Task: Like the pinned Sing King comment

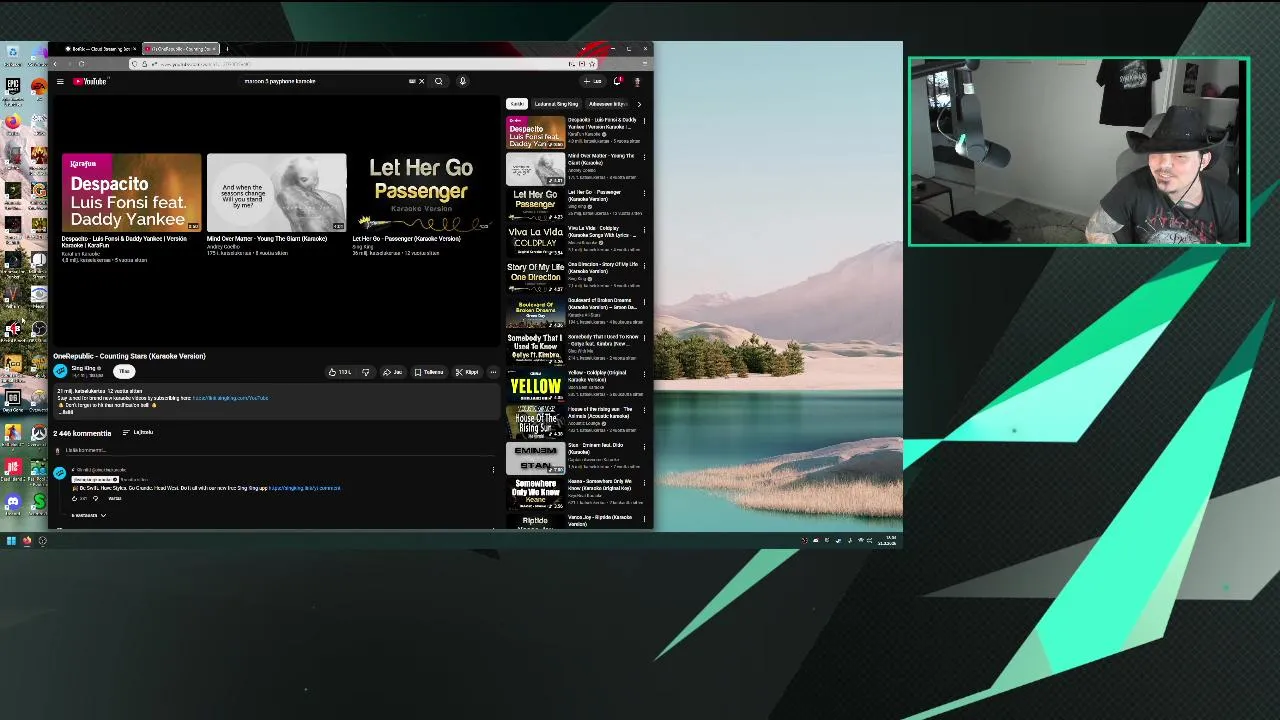Action: pyautogui.click(x=73, y=498)
